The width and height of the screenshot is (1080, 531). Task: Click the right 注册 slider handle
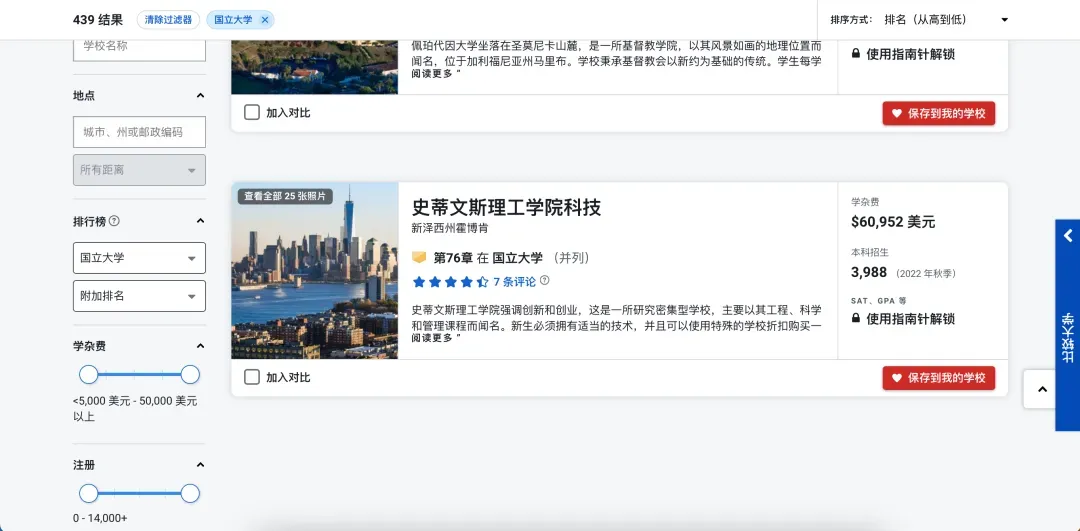click(190, 493)
